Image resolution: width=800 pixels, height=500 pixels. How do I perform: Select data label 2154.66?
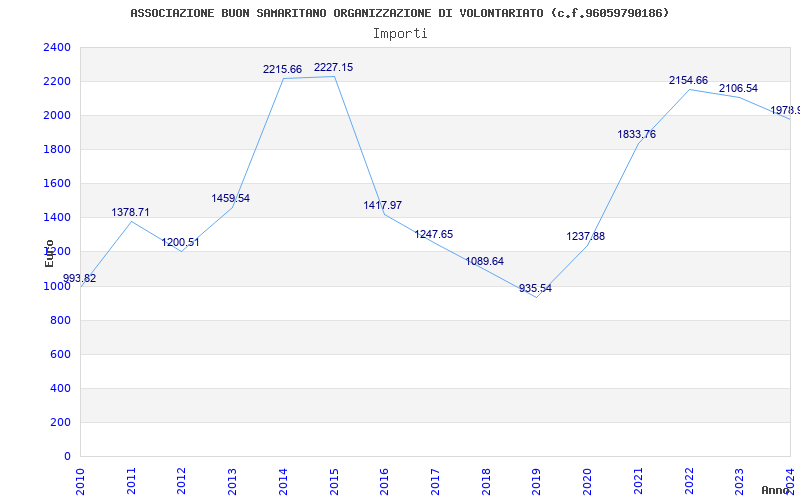pyautogui.click(x=688, y=80)
